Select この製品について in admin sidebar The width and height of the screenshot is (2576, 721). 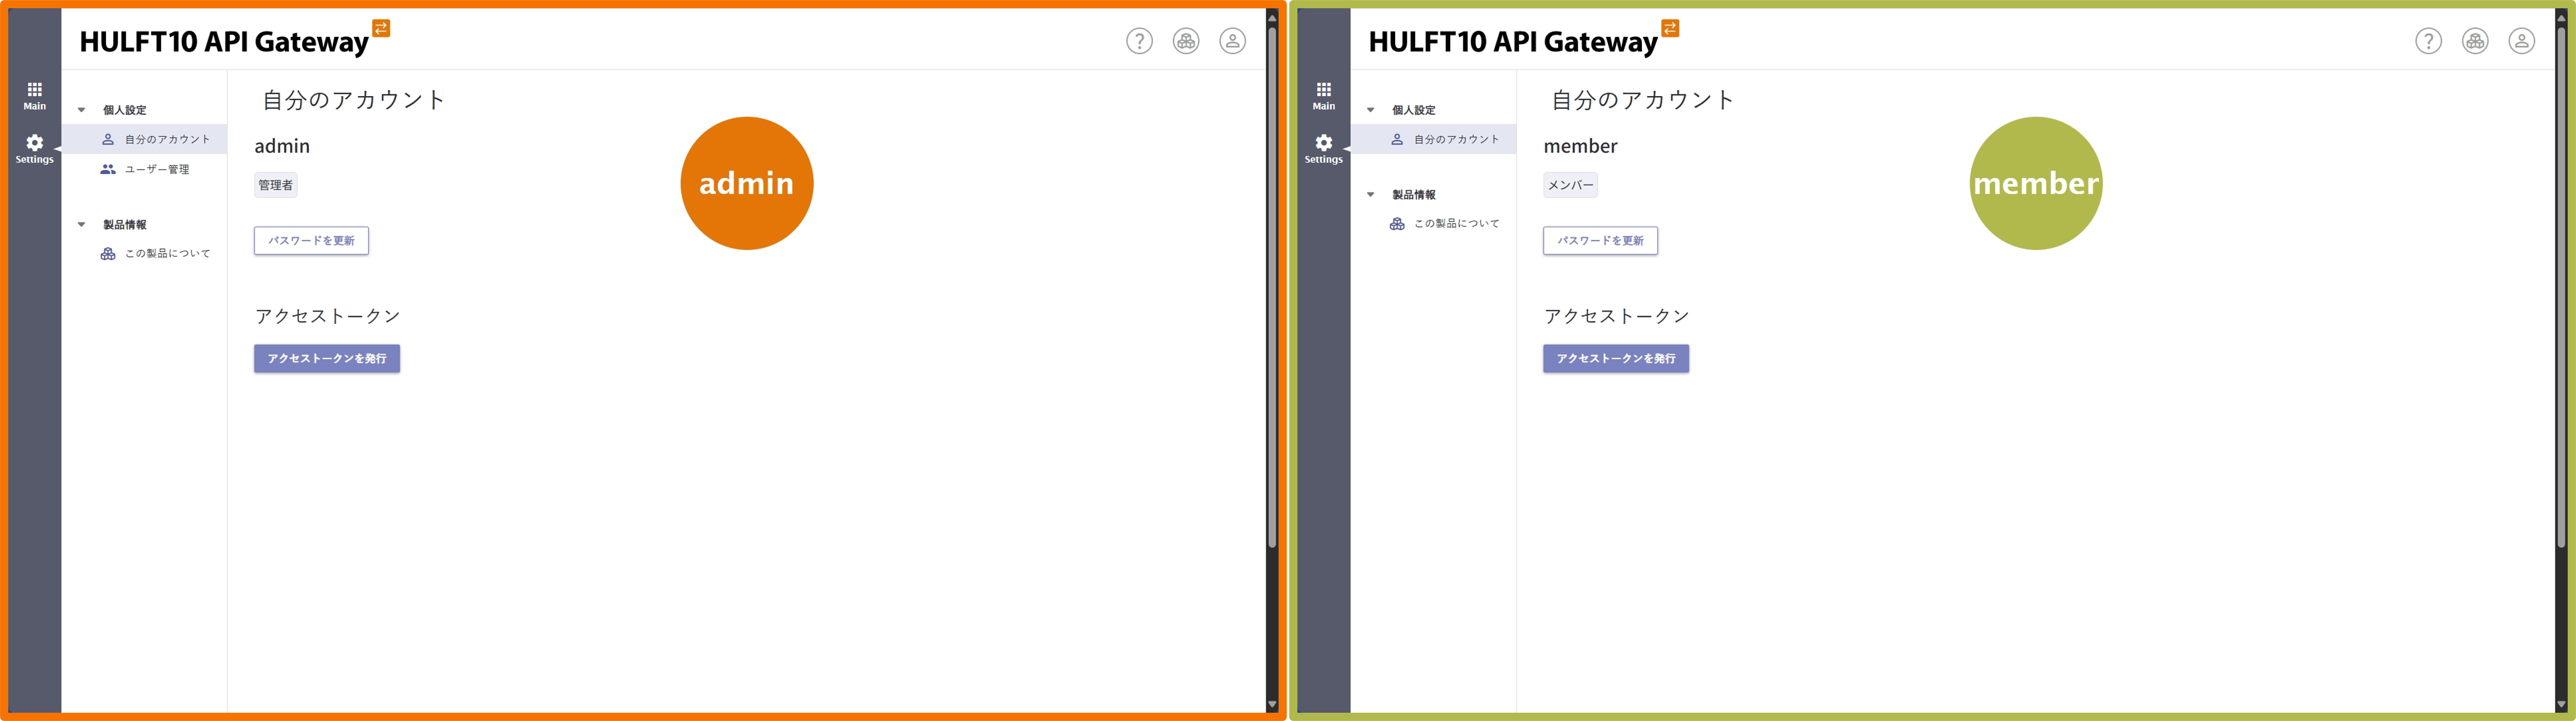click(x=166, y=254)
